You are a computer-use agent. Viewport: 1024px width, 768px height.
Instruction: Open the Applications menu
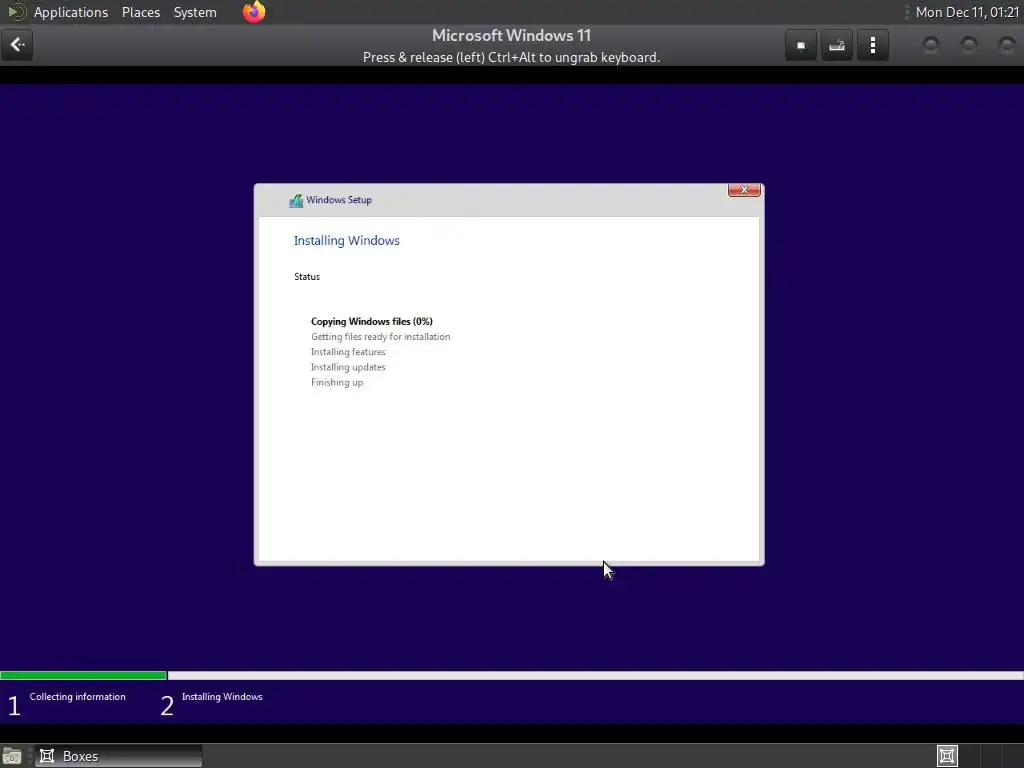point(71,12)
